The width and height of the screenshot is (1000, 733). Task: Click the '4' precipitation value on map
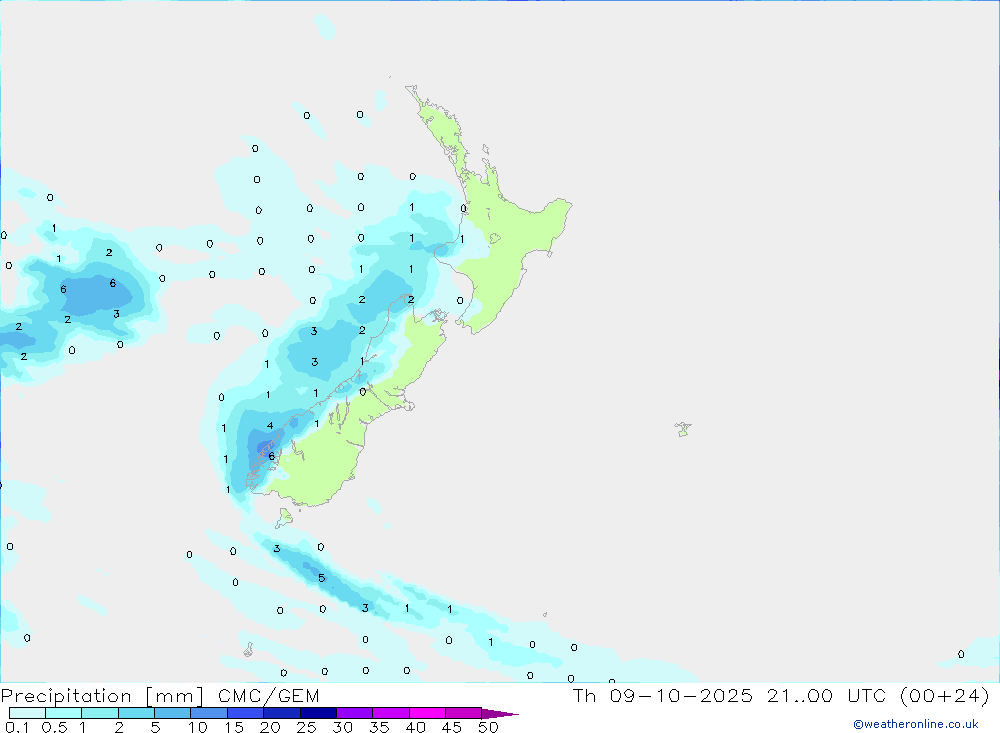tap(270, 426)
